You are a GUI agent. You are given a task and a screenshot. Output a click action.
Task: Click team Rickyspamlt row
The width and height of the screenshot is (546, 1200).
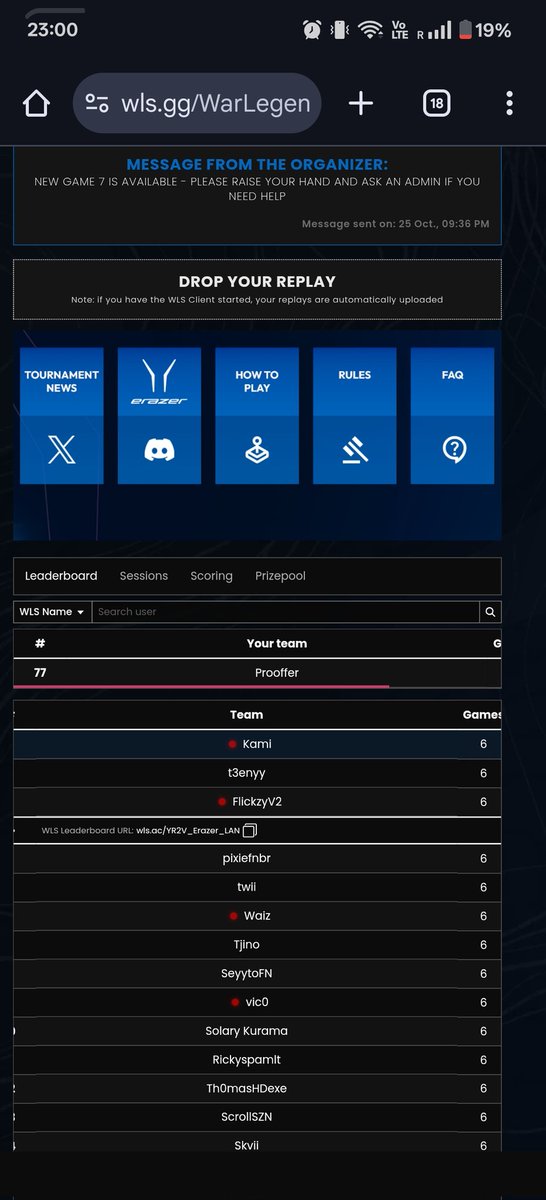coord(257,1060)
